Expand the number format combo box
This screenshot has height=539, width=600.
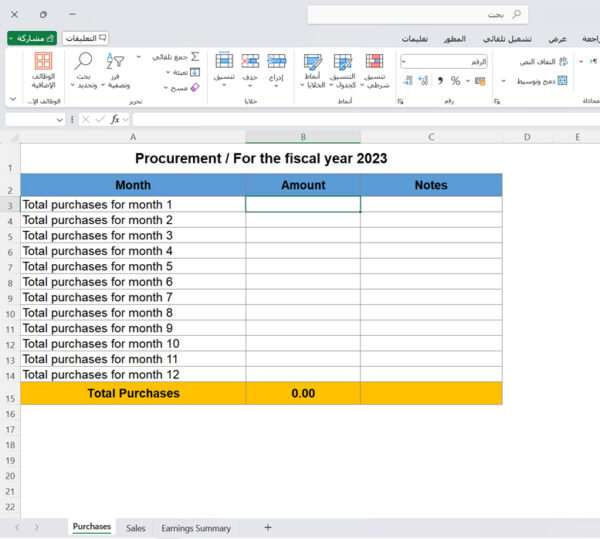click(x=404, y=62)
